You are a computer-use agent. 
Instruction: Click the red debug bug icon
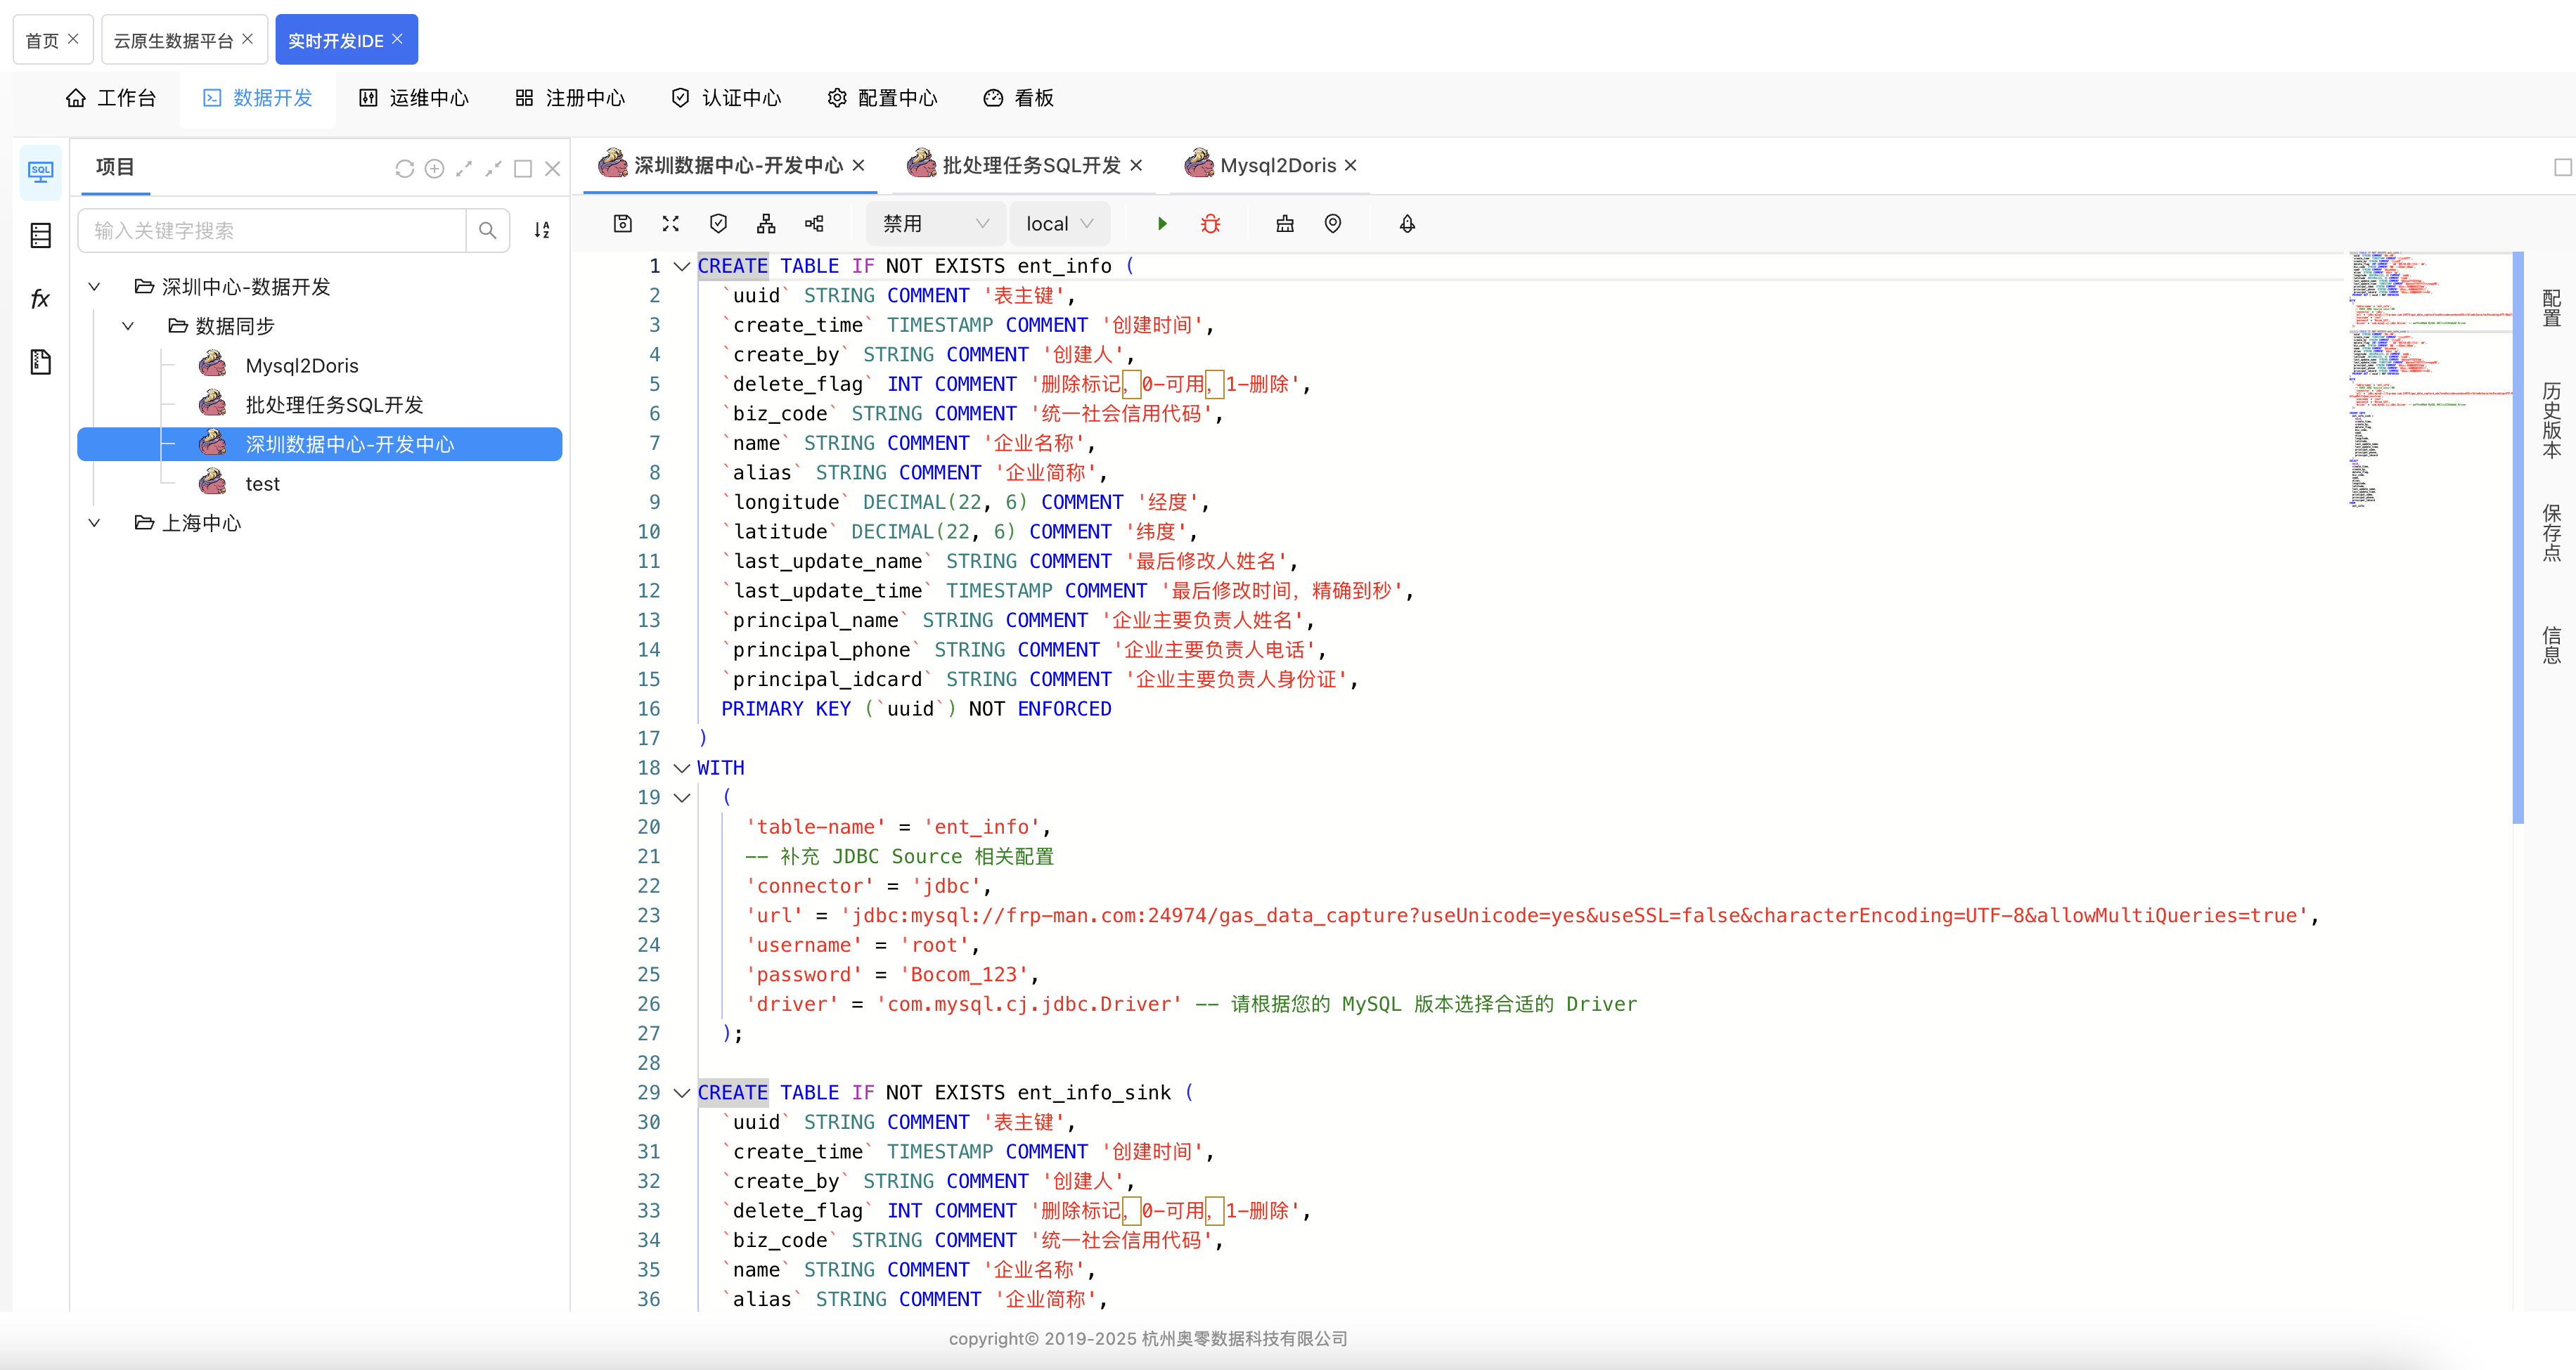[1210, 224]
